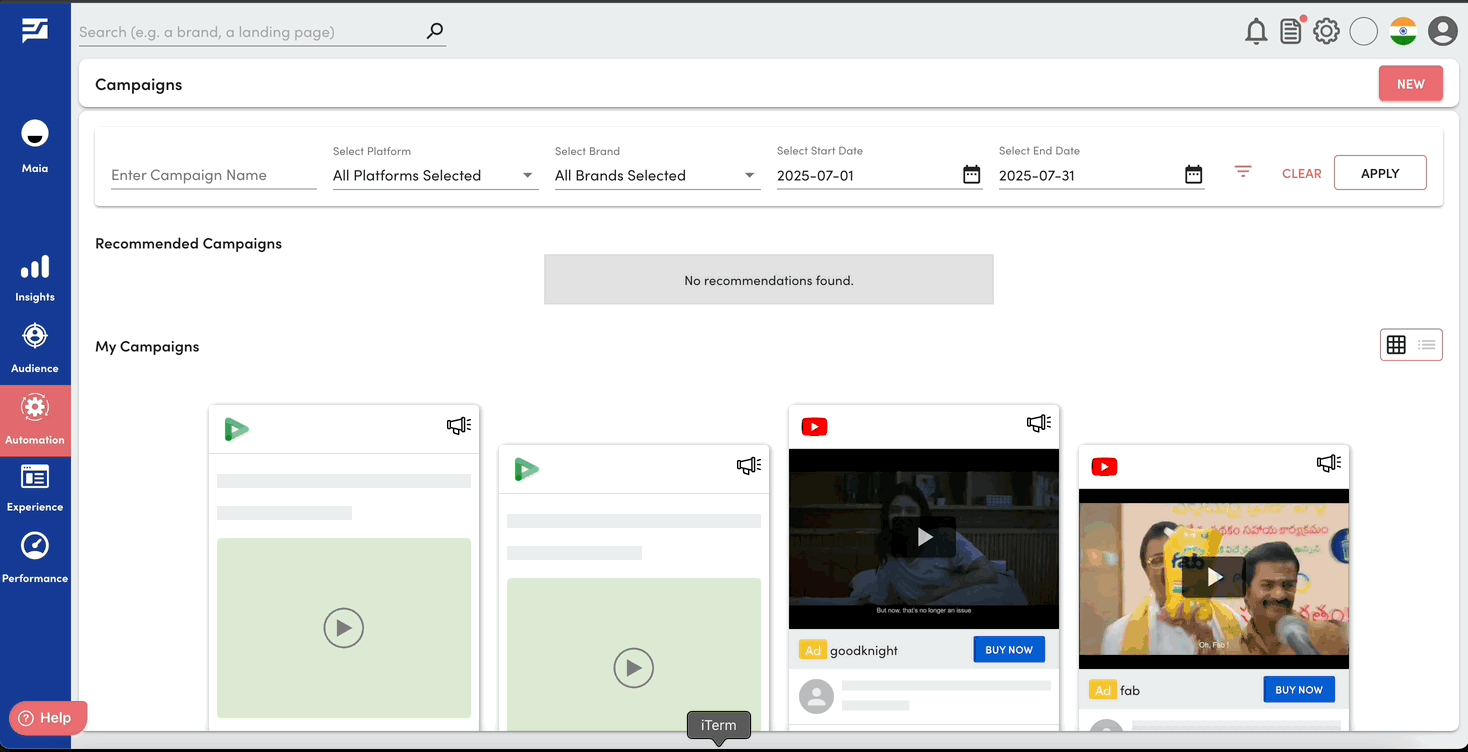Click the 'goodknight' ad name
The width and height of the screenshot is (1468, 752).
864,650
